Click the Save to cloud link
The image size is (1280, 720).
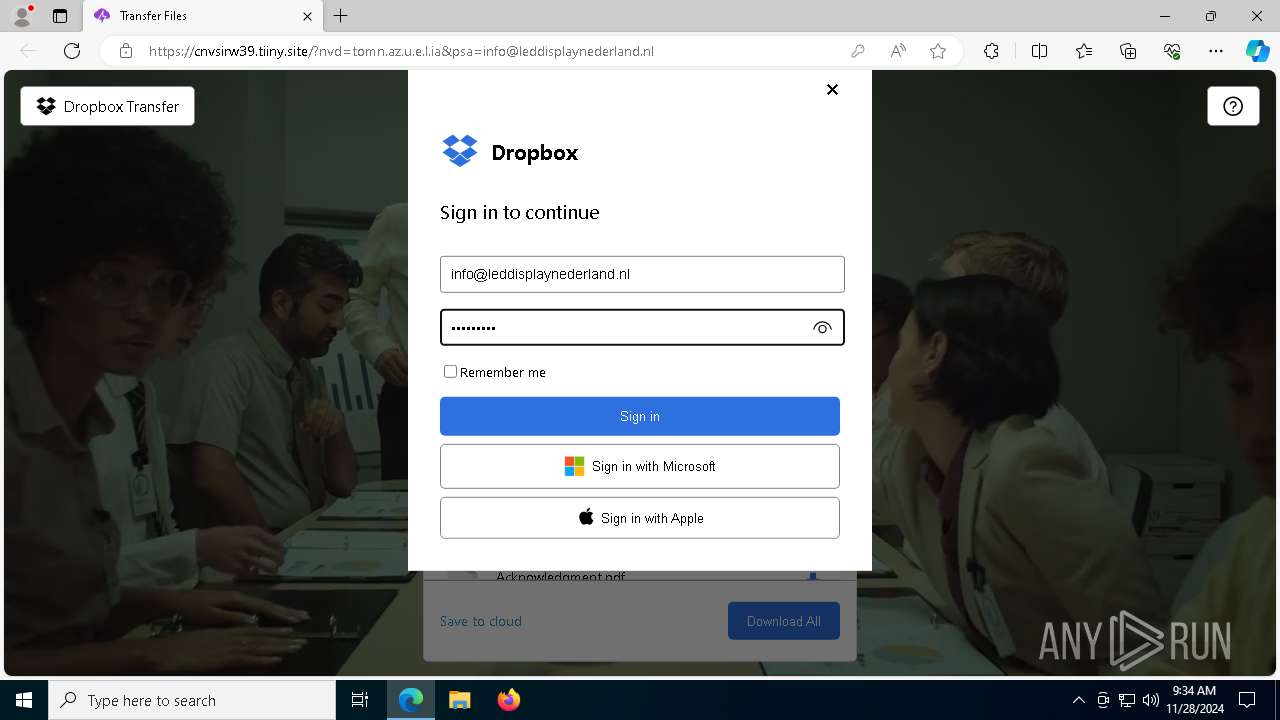click(481, 621)
